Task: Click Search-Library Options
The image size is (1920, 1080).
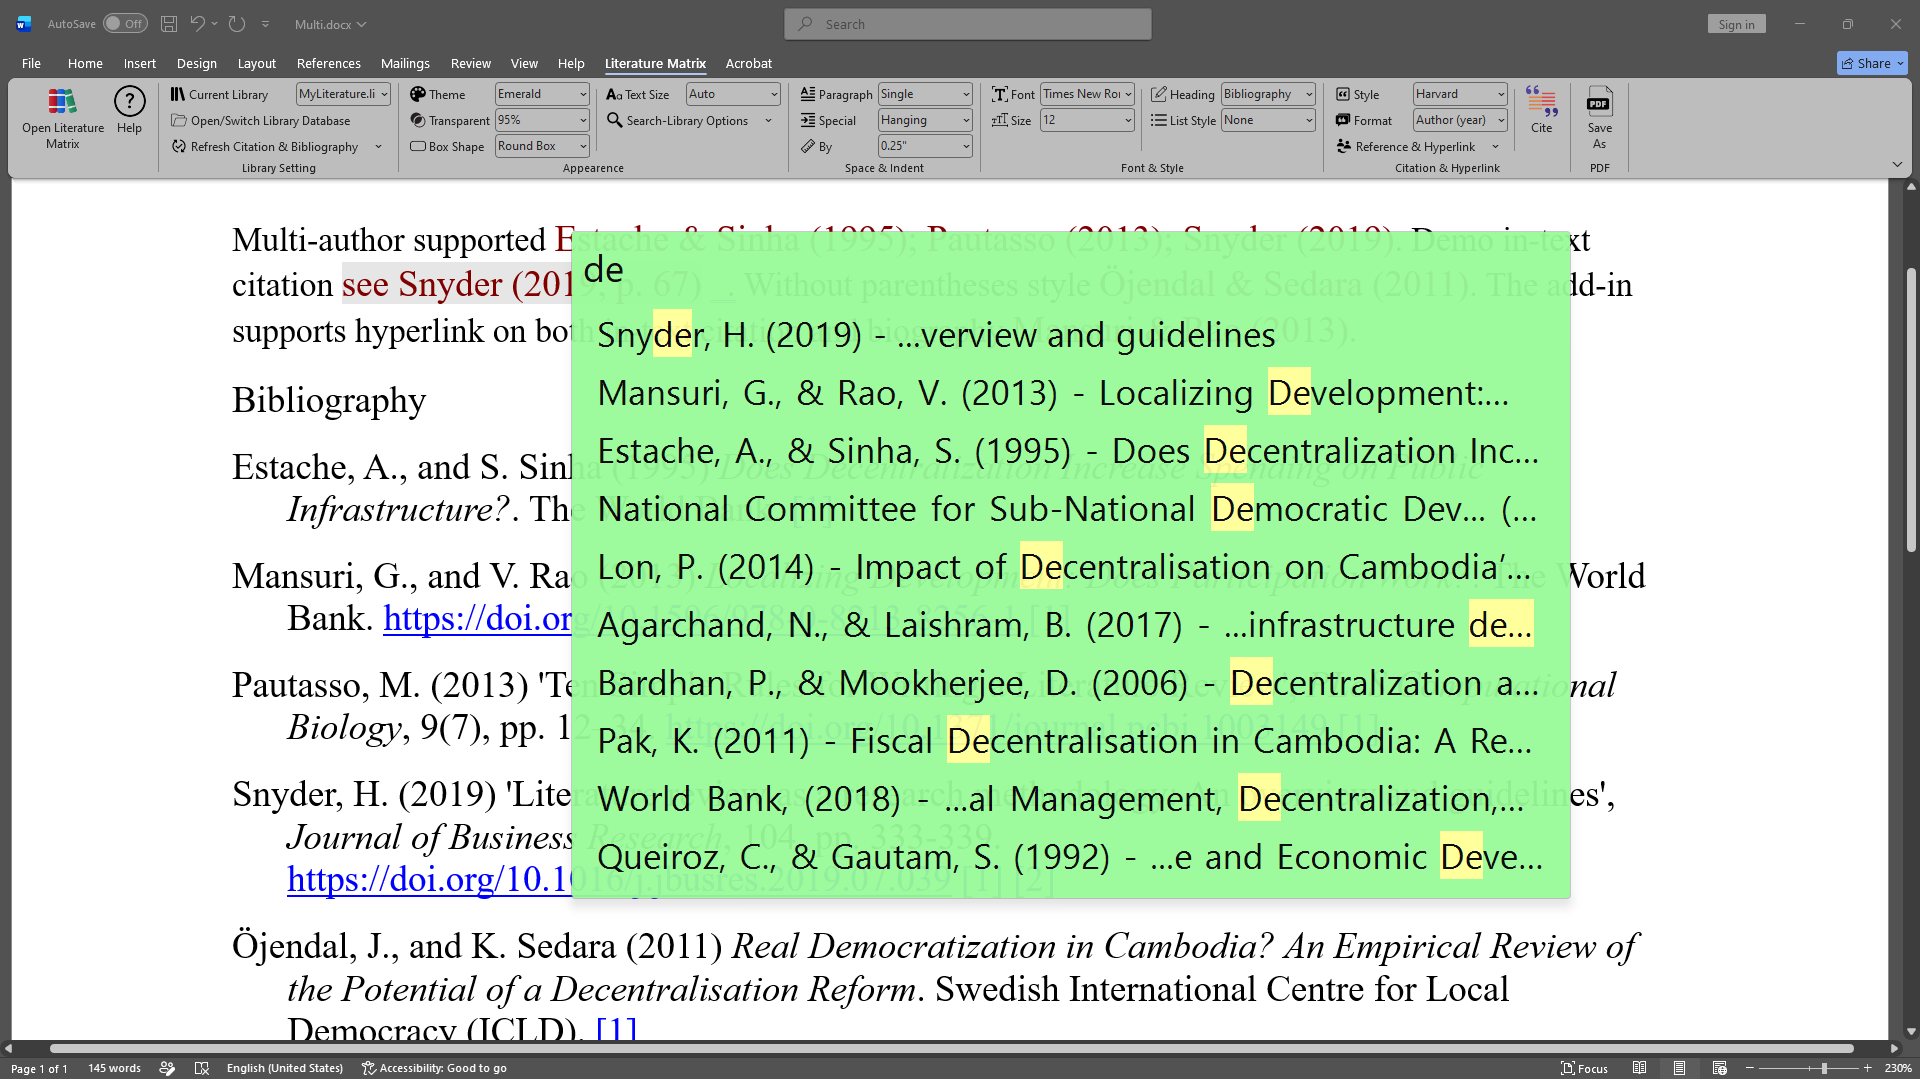Action: (678, 120)
